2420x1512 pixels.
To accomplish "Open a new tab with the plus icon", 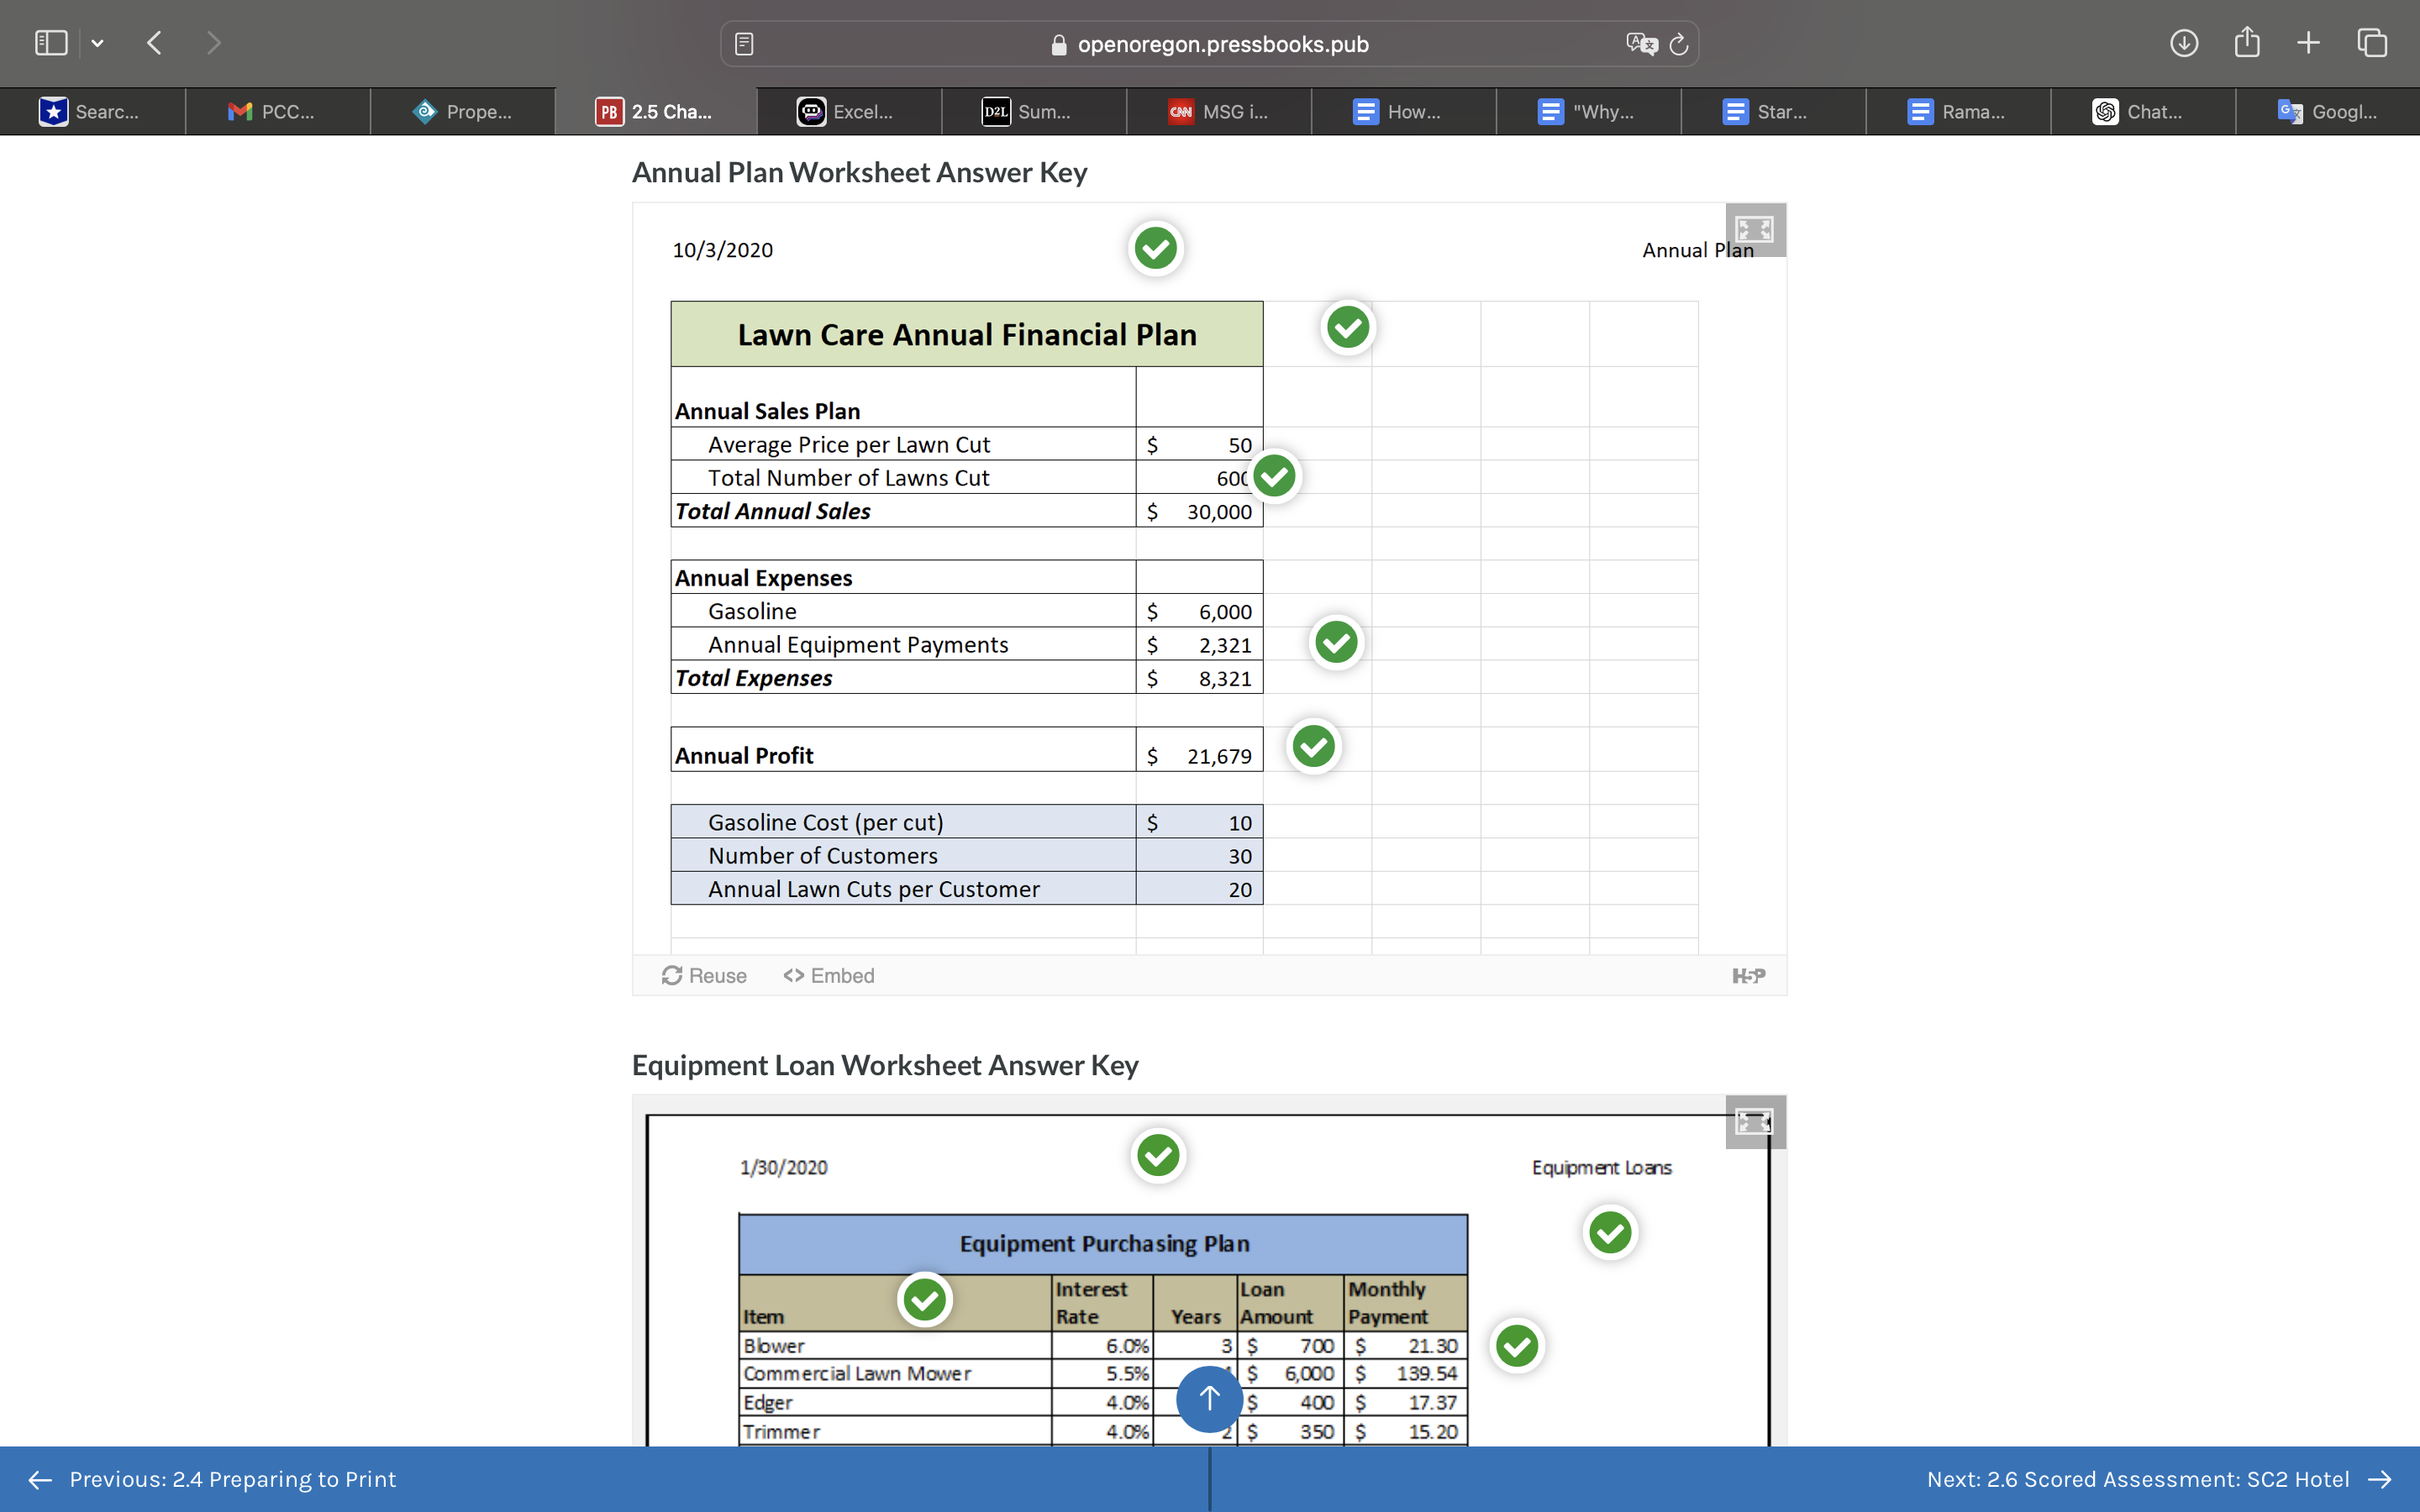I will [x=2308, y=43].
